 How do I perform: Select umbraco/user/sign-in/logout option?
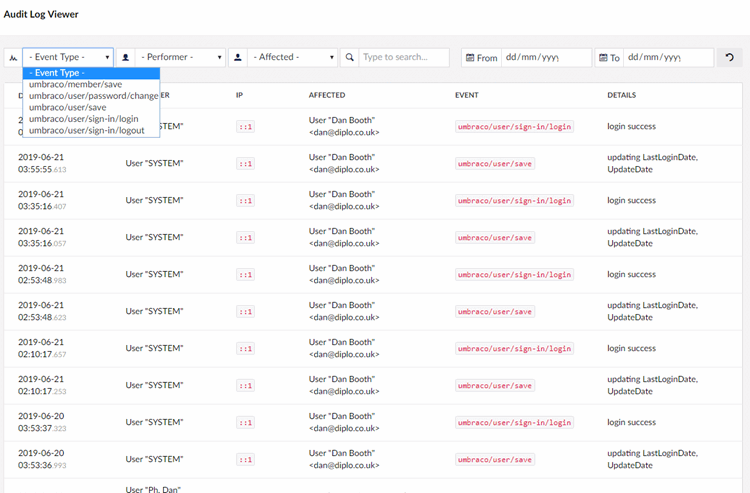[x=91, y=130]
